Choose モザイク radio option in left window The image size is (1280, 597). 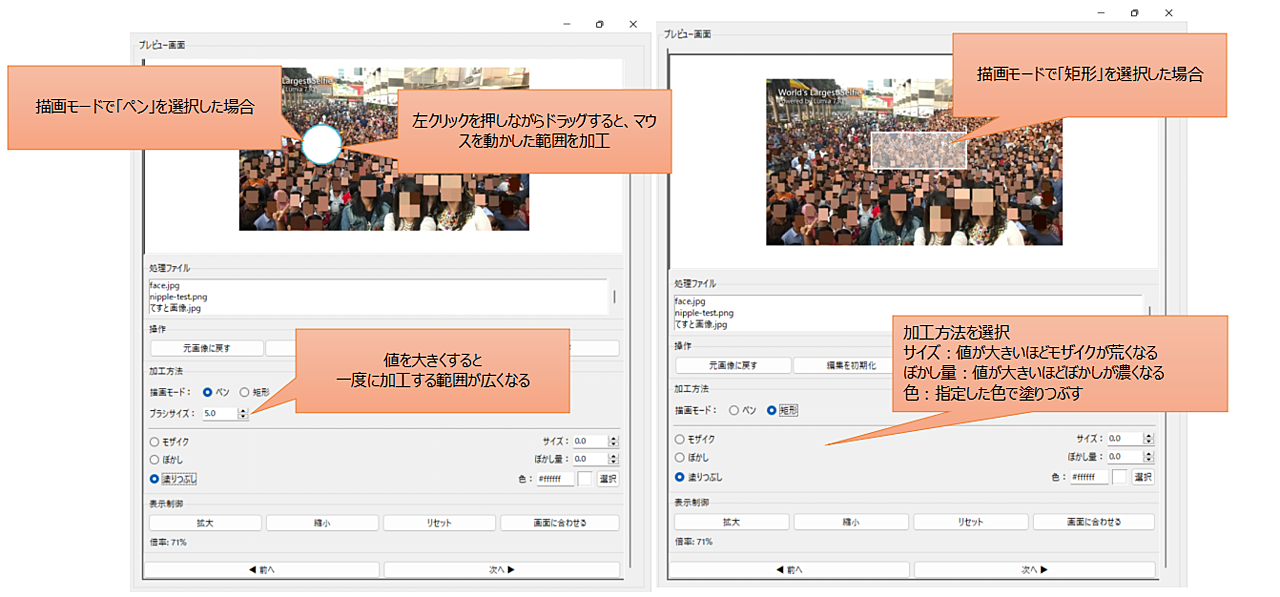coord(154,441)
